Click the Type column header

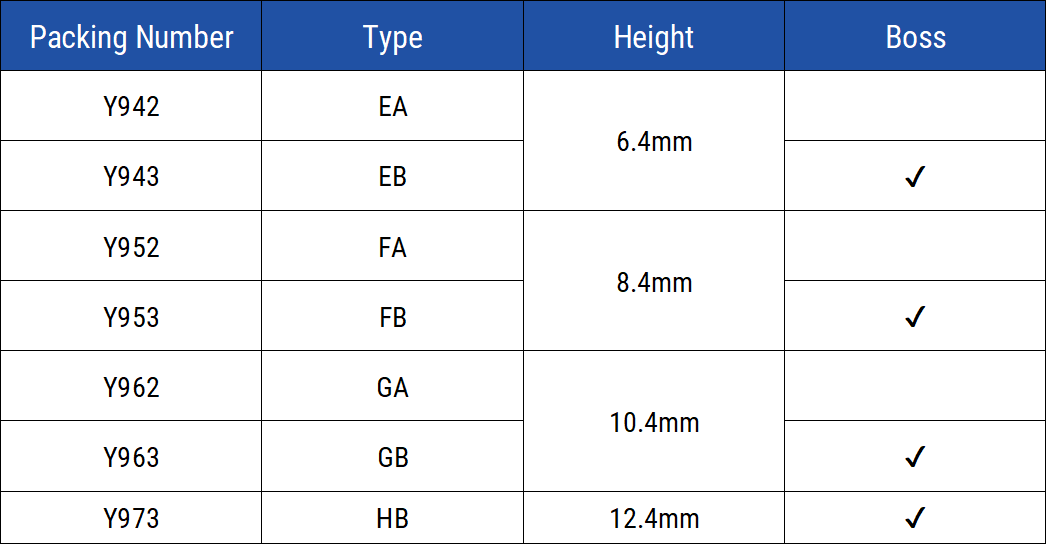click(x=392, y=37)
